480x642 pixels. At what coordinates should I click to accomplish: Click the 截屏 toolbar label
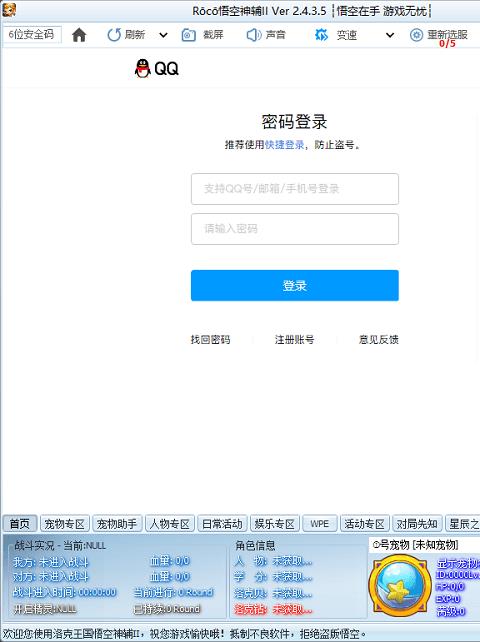(x=213, y=35)
